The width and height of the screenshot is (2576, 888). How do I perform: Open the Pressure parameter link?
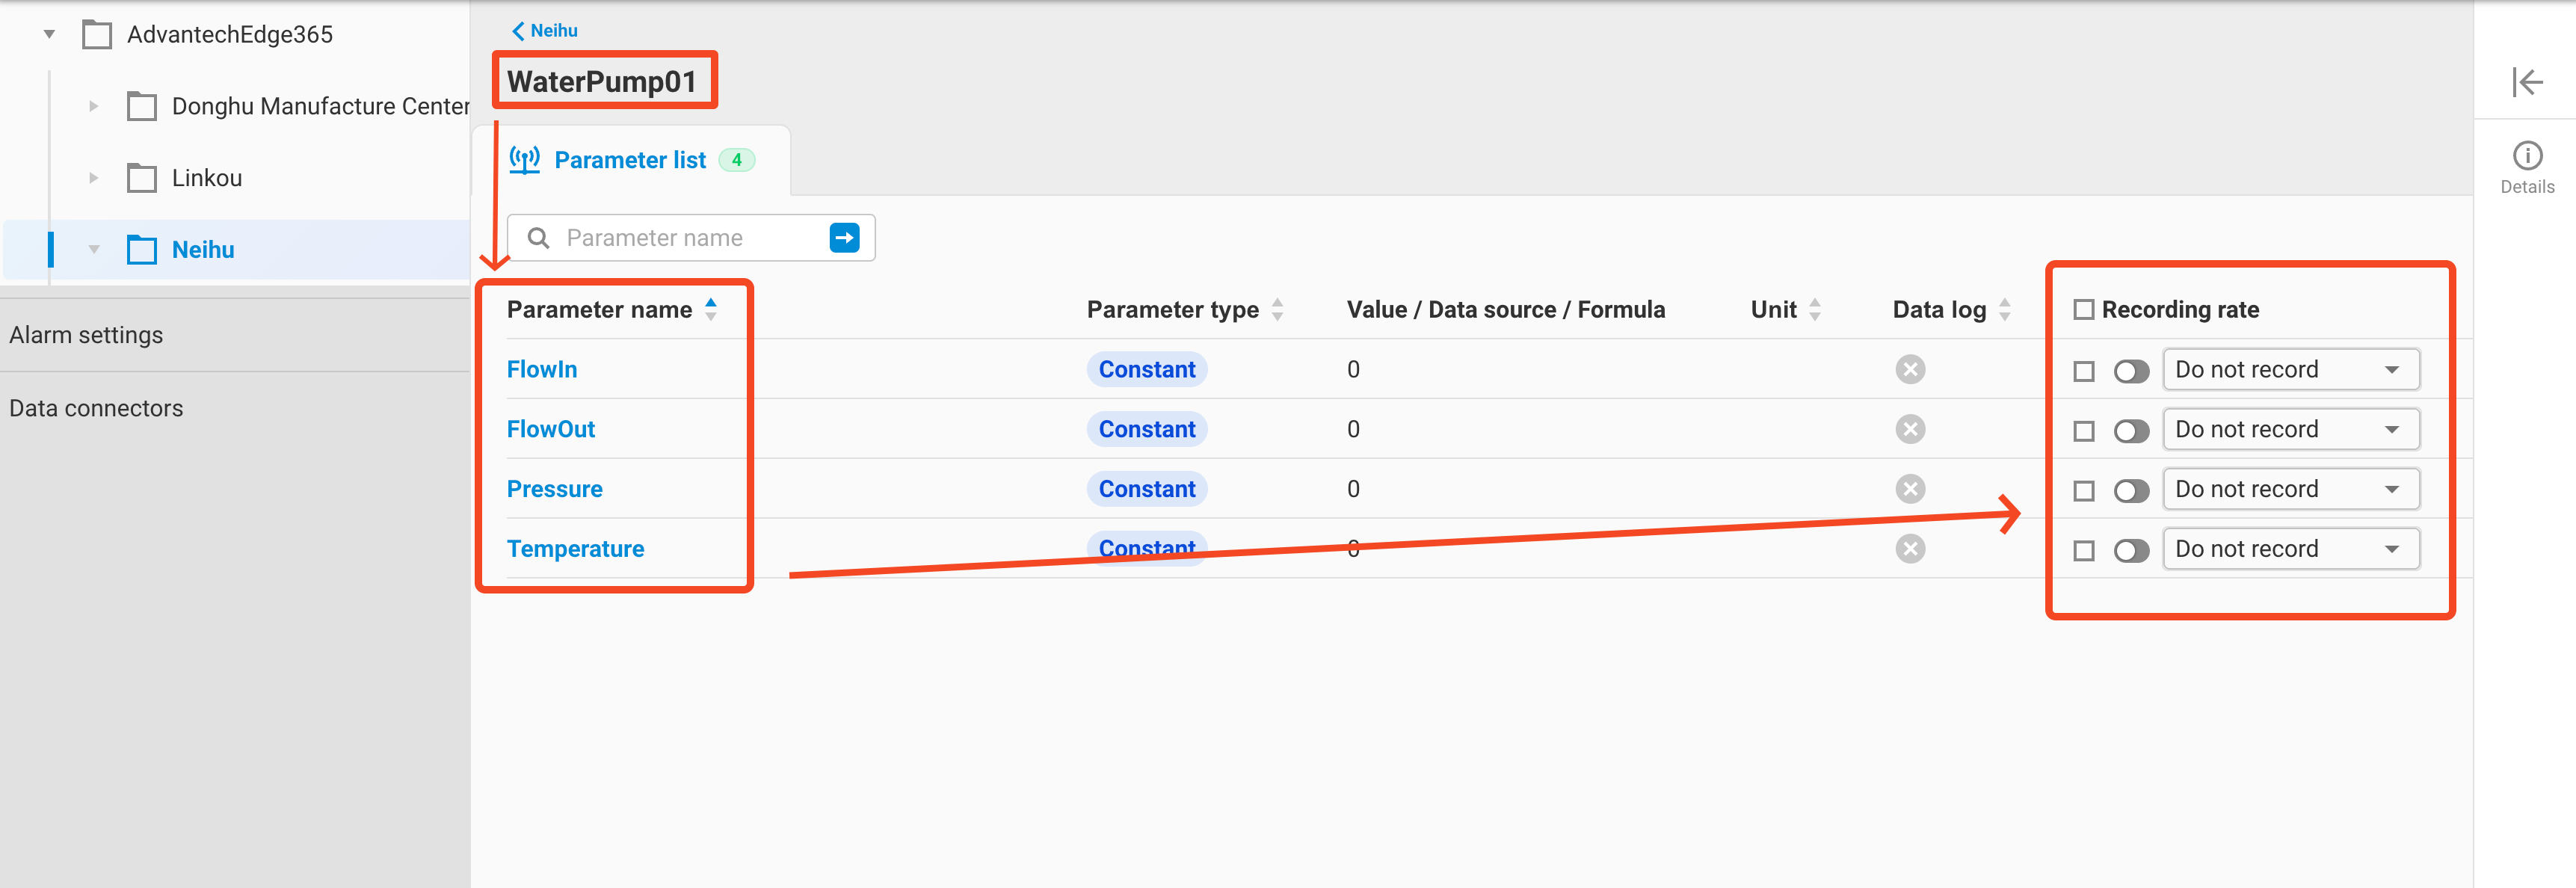pyautogui.click(x=554, y=489)
